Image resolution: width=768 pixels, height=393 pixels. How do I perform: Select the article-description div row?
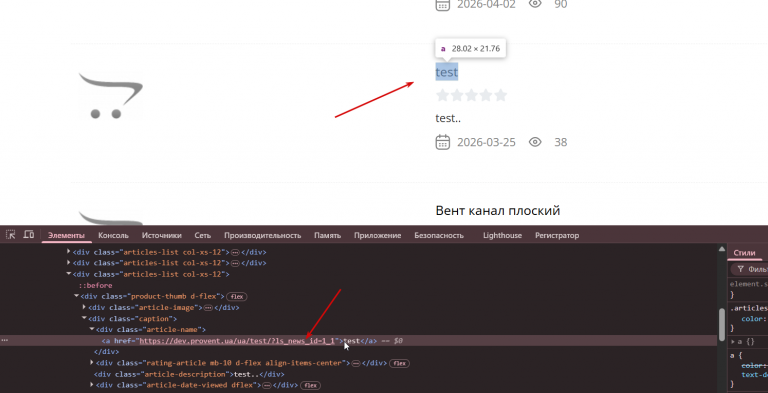[x=190, y=374]
